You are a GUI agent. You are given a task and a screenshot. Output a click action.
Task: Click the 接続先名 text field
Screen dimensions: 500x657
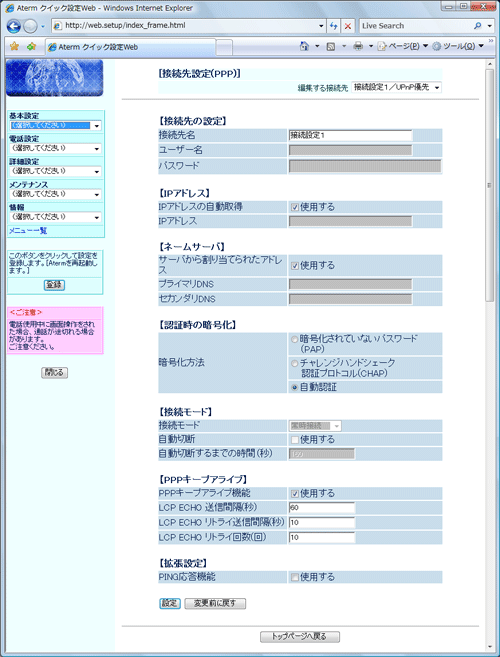click(x=351, y=135)
